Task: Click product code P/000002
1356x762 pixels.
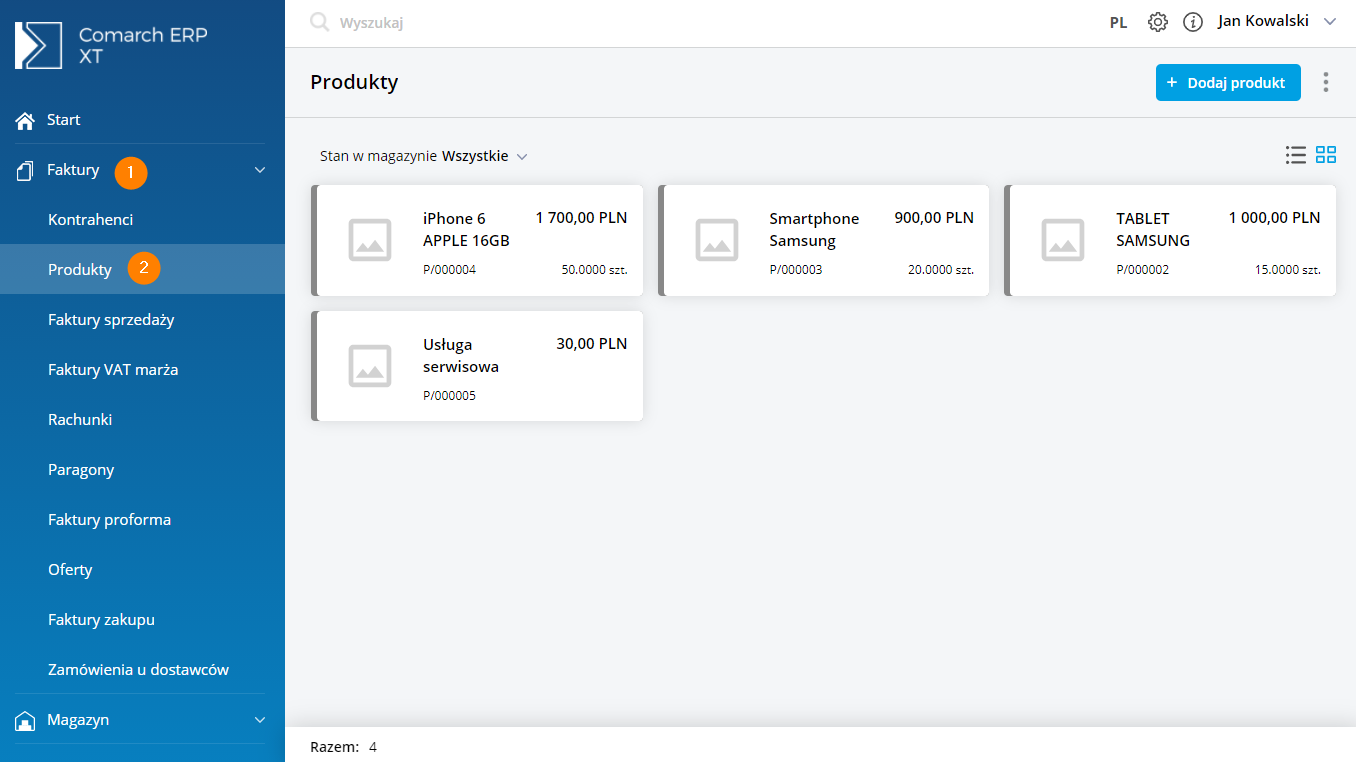Action: tap(1143, 270)
